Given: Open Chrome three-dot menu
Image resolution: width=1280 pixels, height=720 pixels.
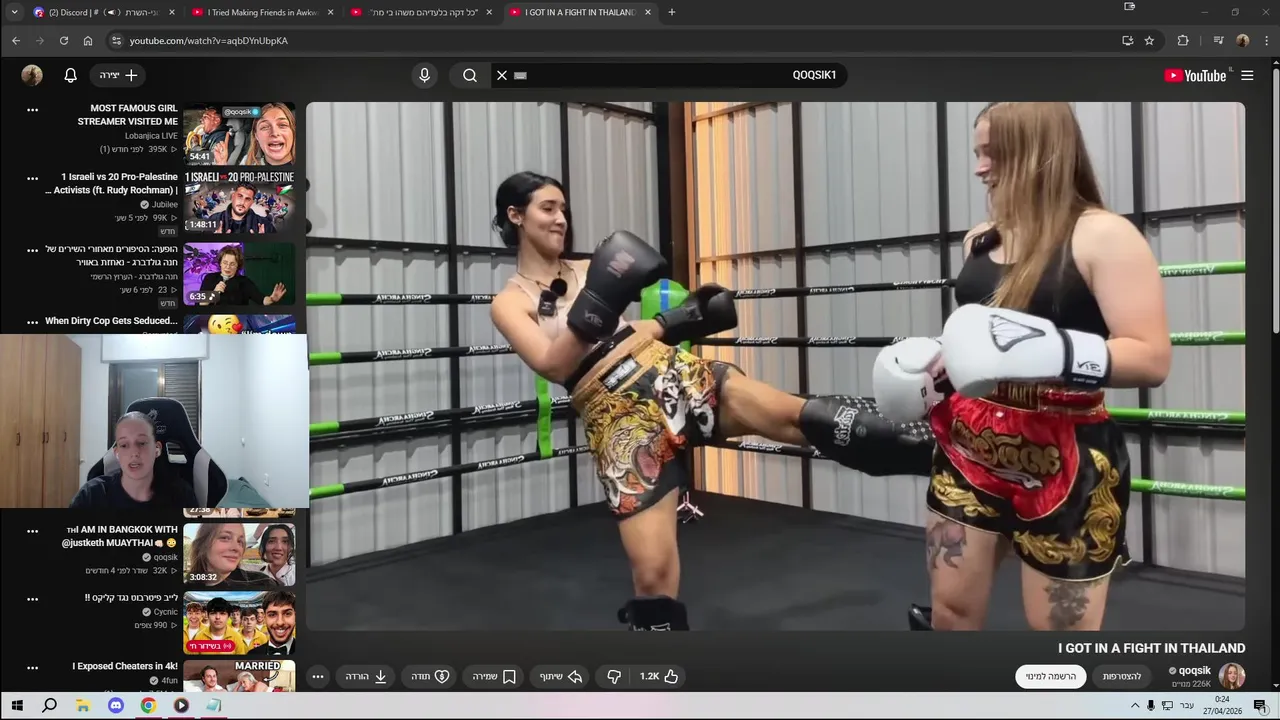Looking at the screenshot, I should click(x=1267, y=40).
